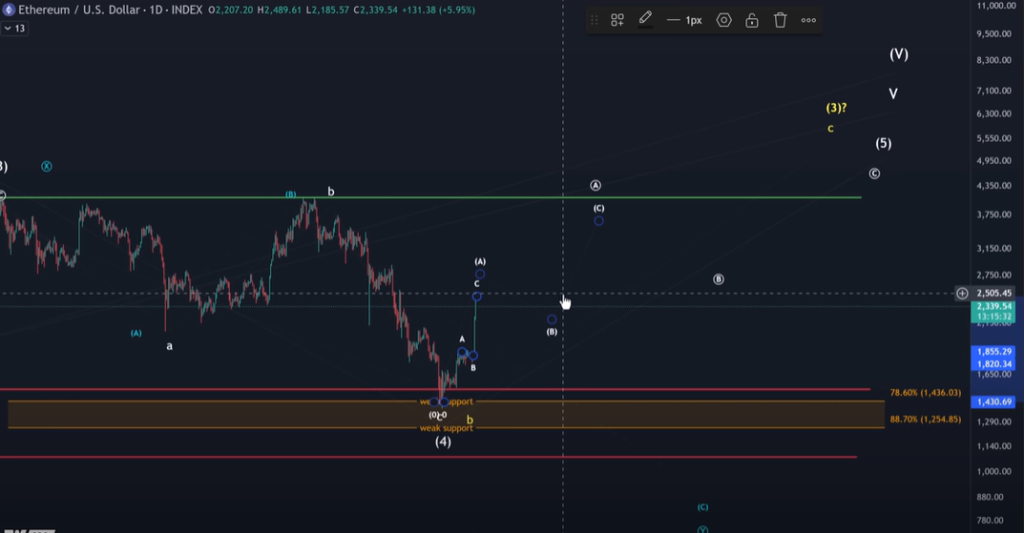Image resolution: width=1024 pixels, height=533 pixels.
Task: Open drawing settings hexagon icon
Action: point(724,20)
